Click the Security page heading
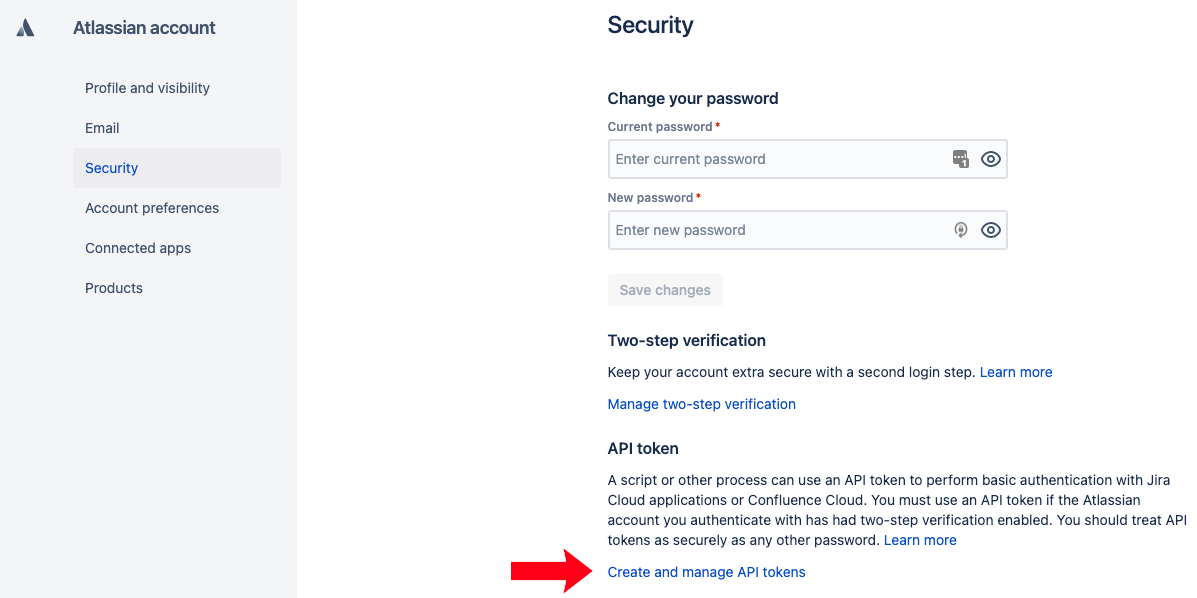 tap(650, 25)
